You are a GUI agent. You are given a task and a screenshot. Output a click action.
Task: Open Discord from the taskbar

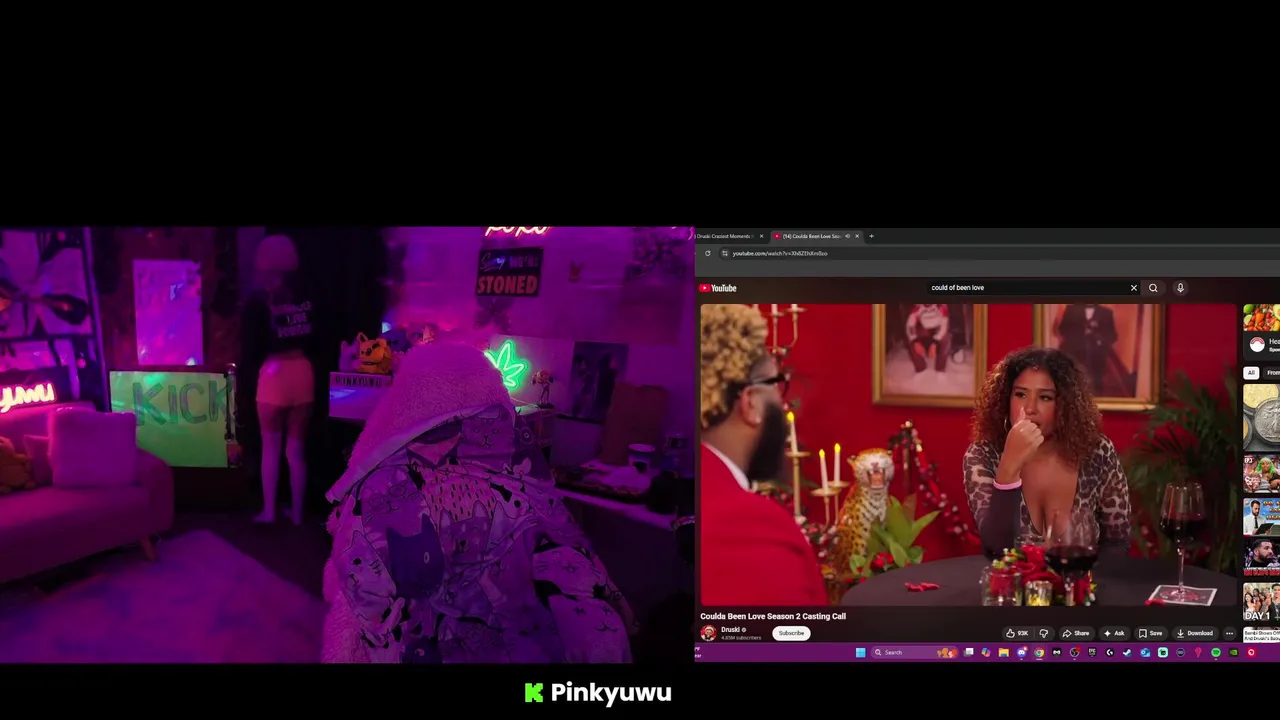(x=1022, y=652)
